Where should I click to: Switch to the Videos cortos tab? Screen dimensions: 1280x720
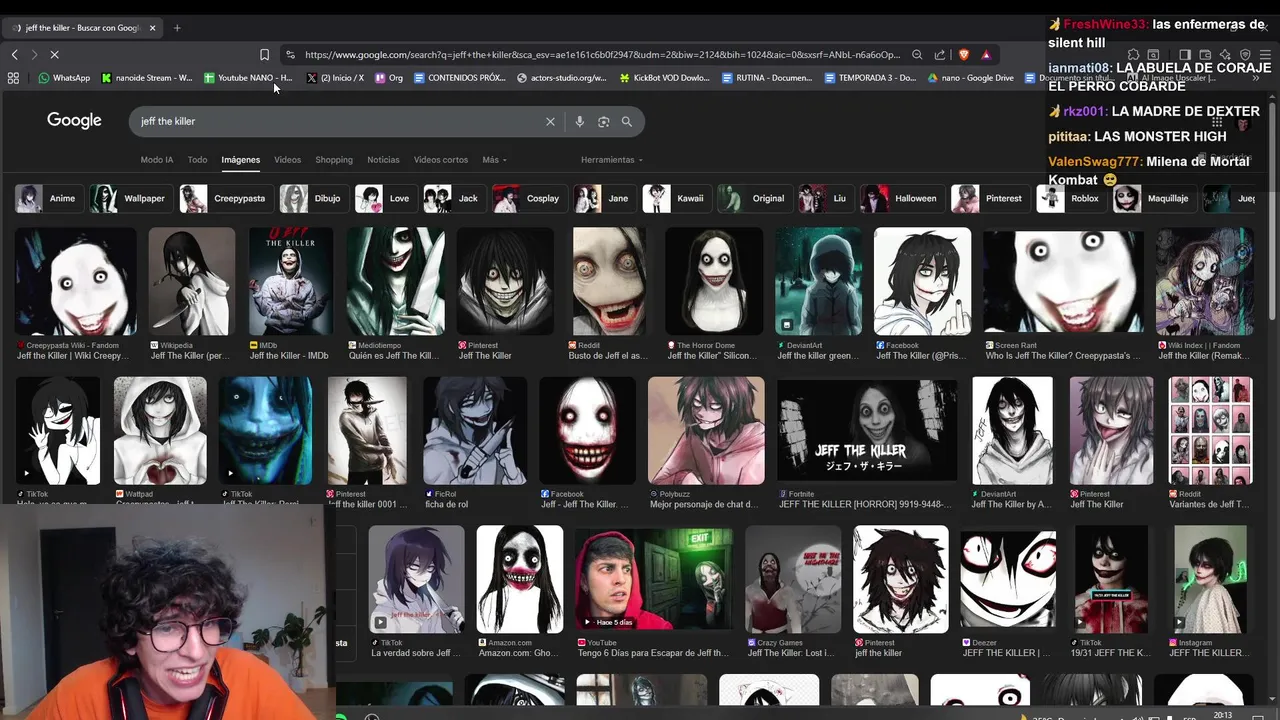pos(441,160)
